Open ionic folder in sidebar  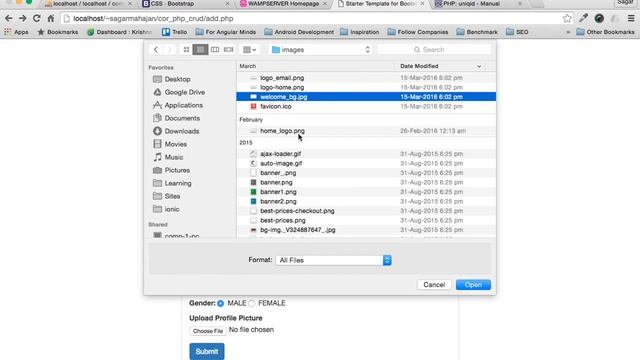(x=166, y=209)
